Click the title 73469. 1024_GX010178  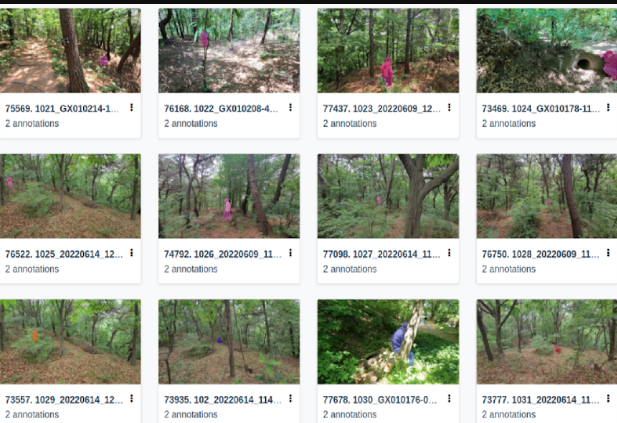[541, 109]
